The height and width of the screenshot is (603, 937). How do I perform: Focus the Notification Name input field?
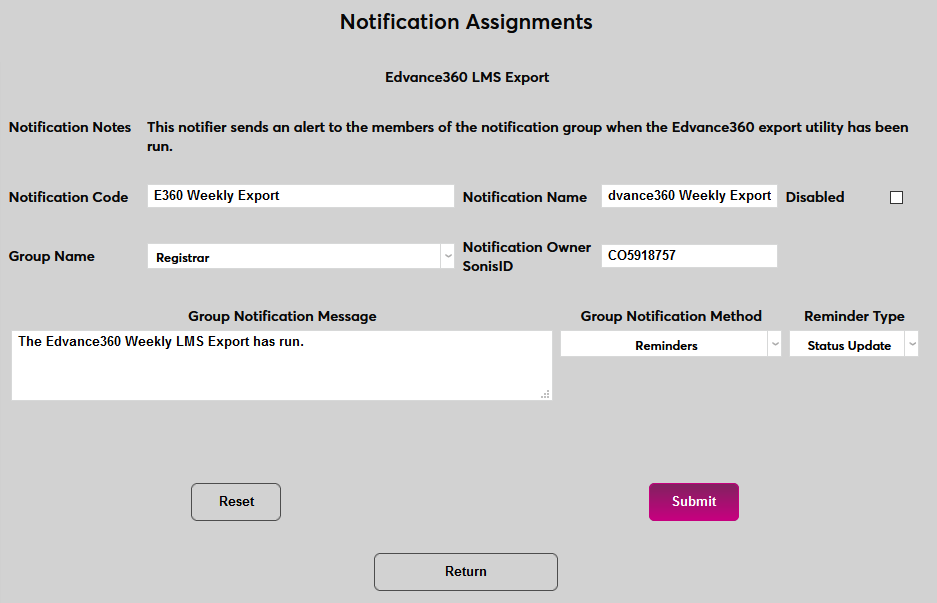point(689,196)
